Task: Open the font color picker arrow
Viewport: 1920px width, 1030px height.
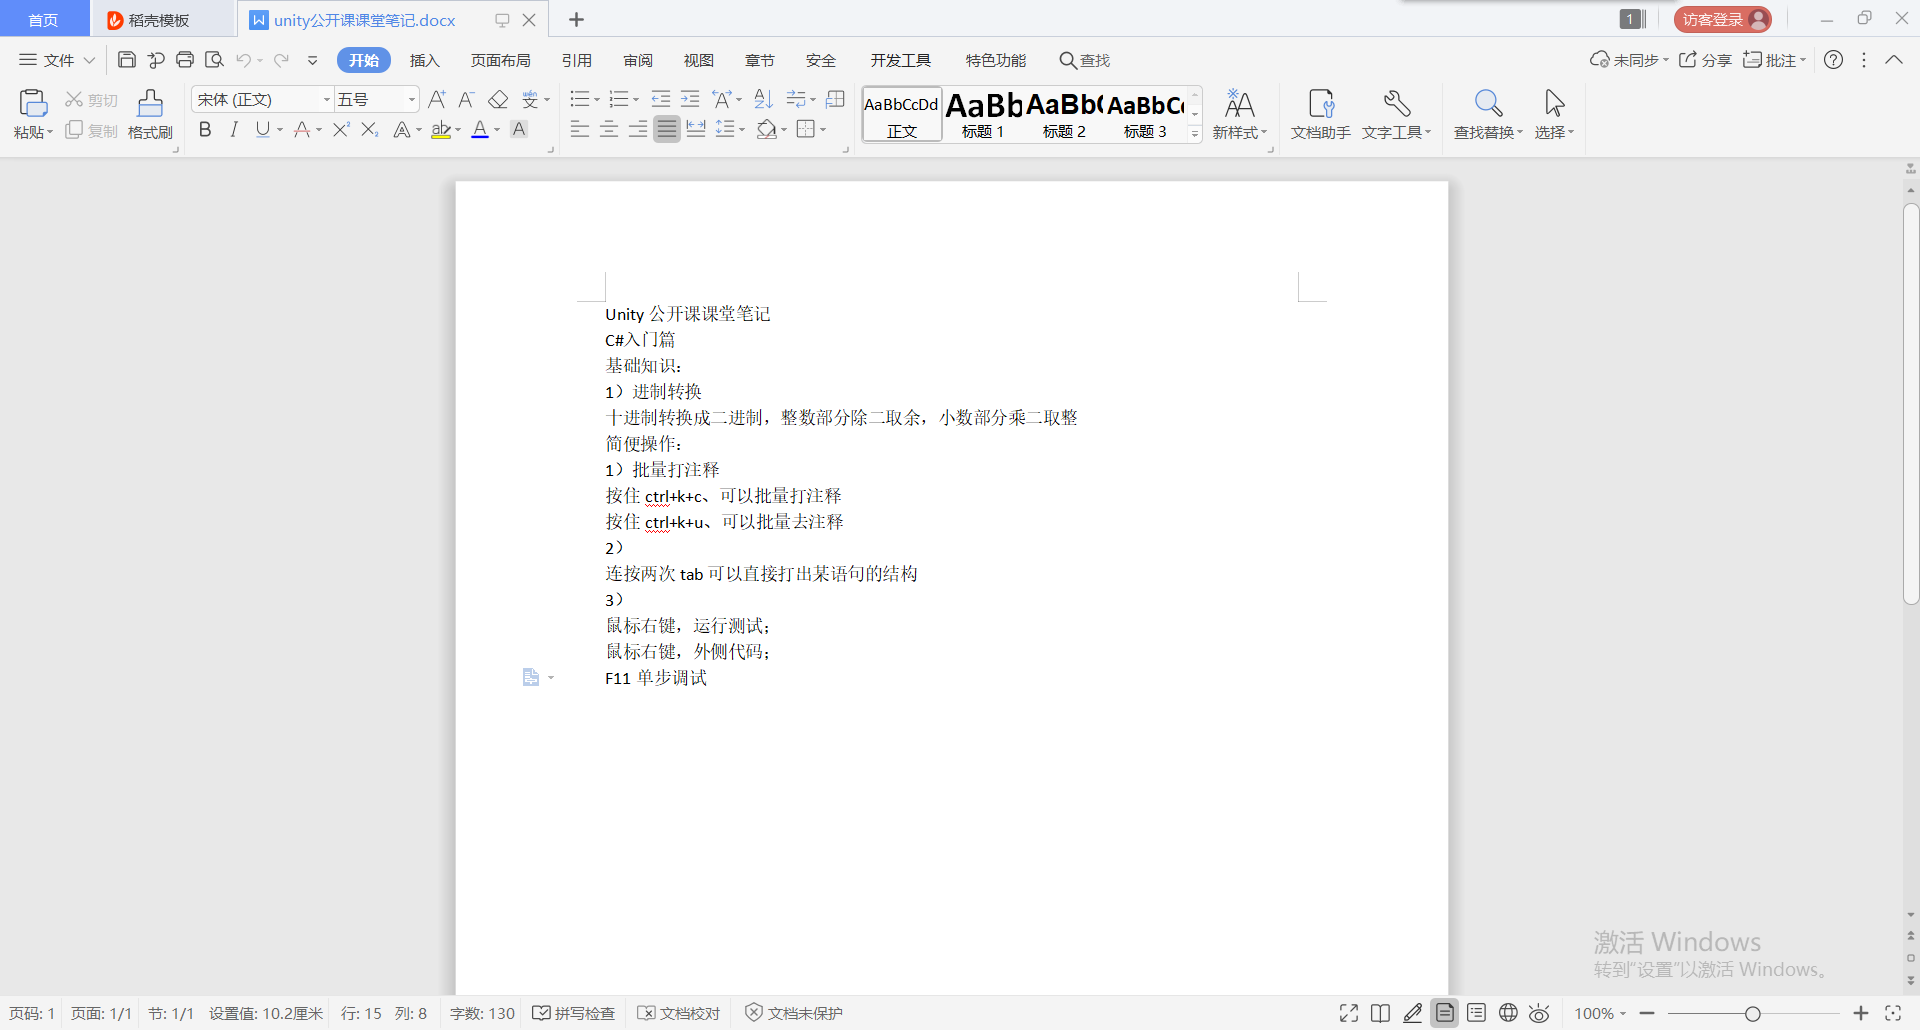Action: [x=497, y=130]
